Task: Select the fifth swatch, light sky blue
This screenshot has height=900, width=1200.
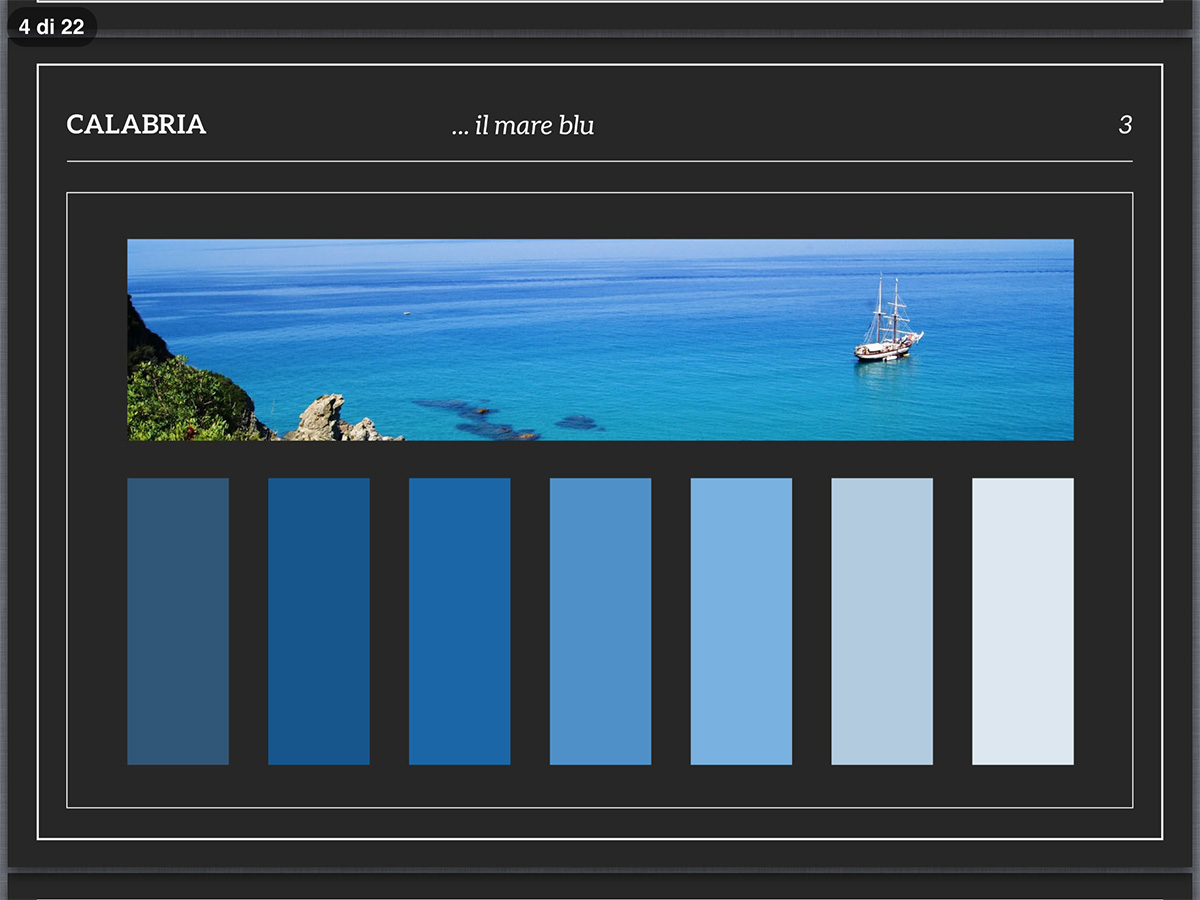Action: [x=741, y=621]
